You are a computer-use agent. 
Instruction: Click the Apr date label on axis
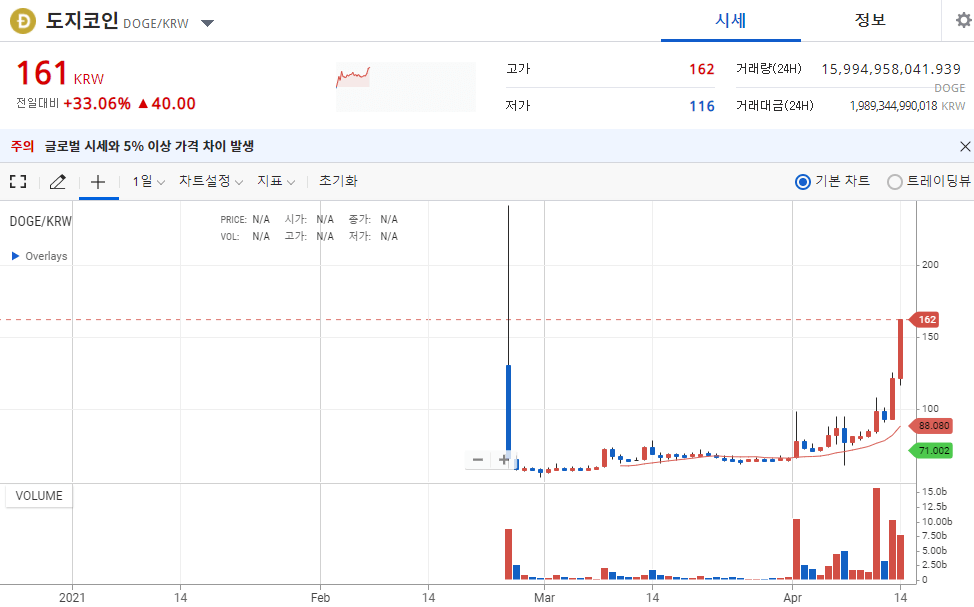792,597
